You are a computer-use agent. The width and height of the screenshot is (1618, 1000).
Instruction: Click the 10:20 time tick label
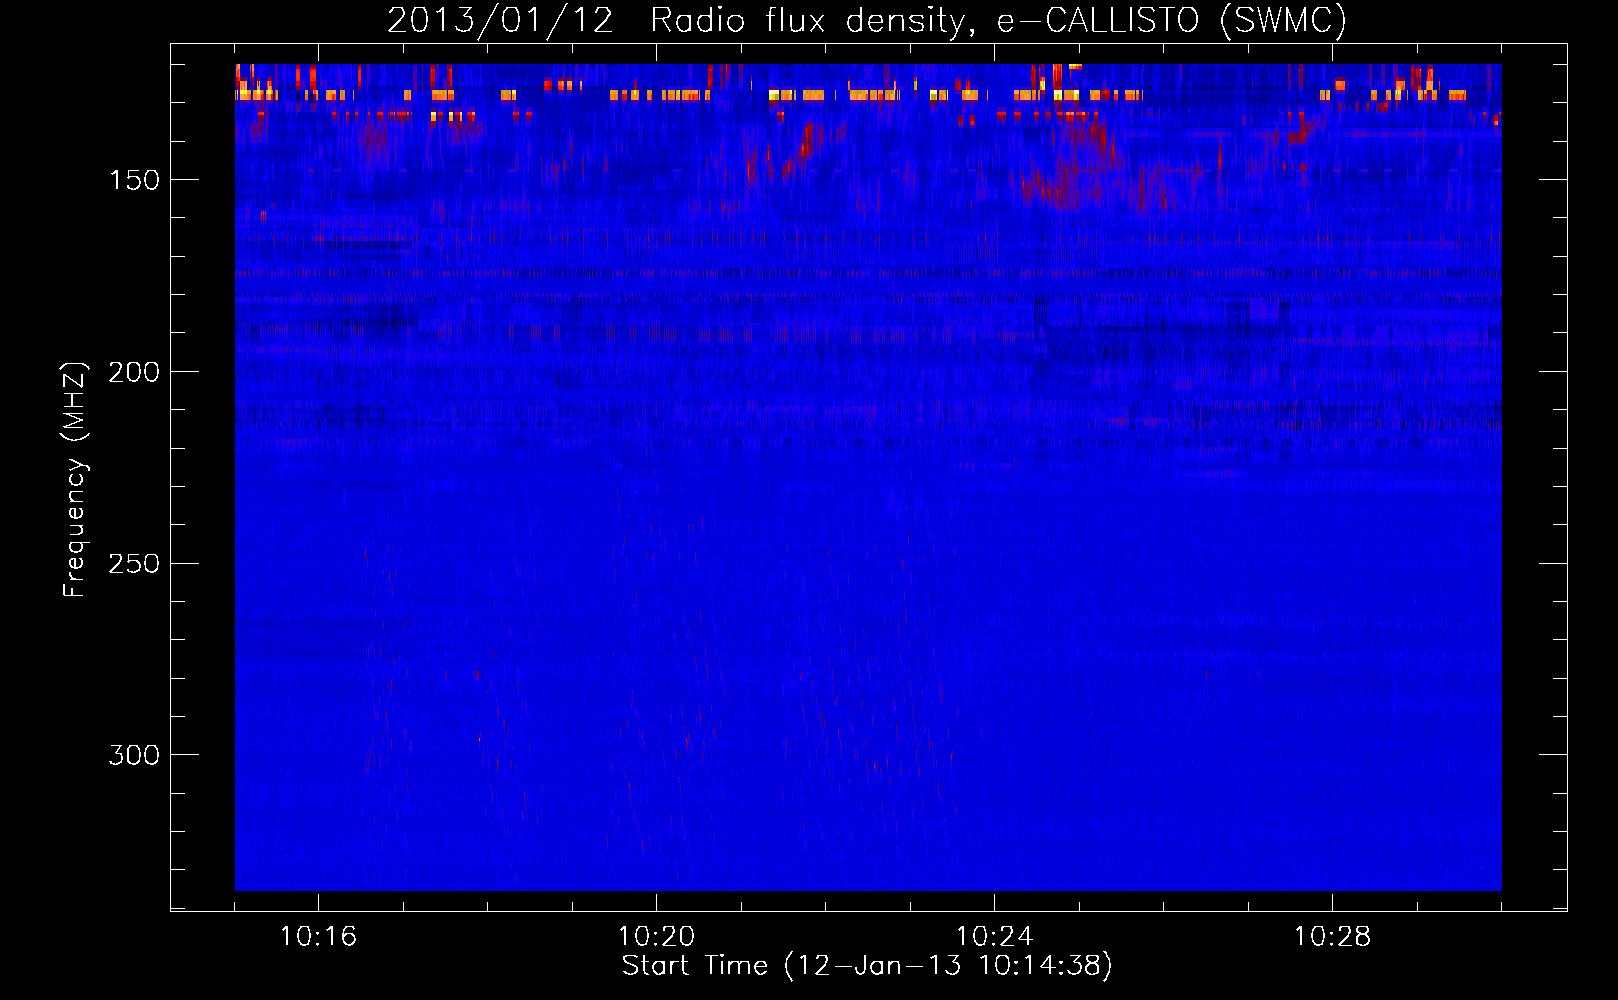click(x=656, y=937)
